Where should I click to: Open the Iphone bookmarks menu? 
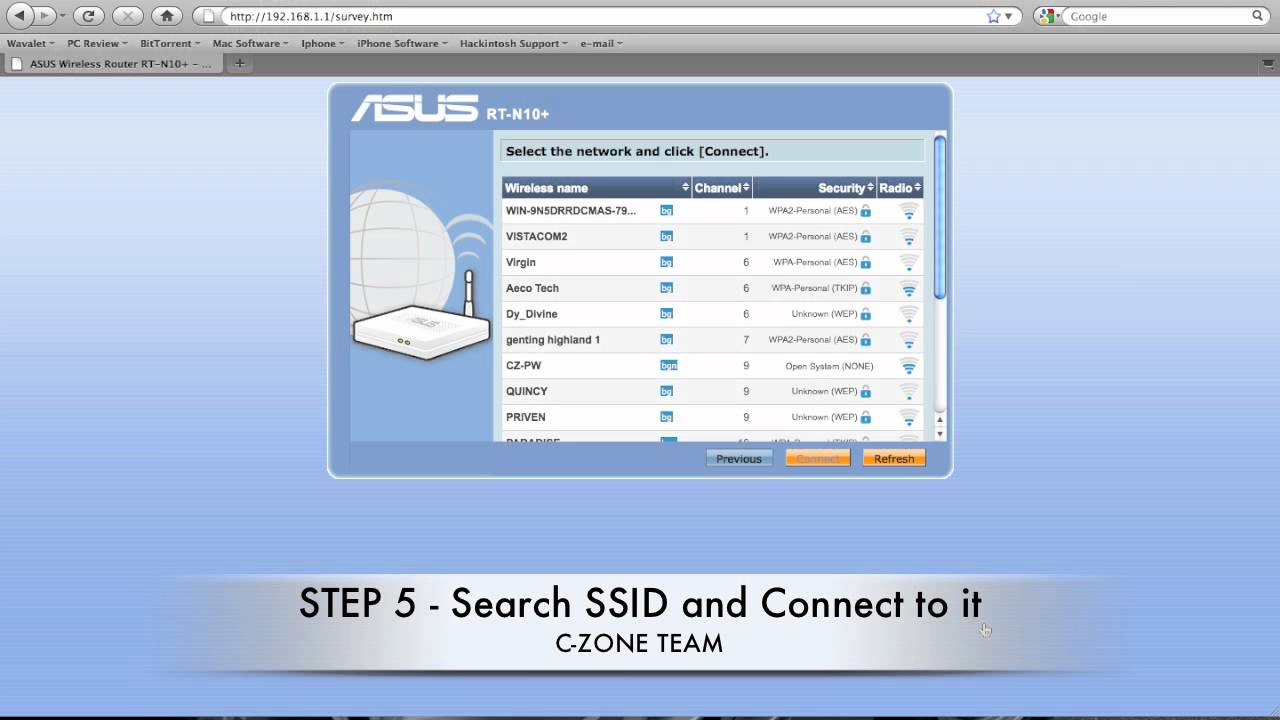323,43
